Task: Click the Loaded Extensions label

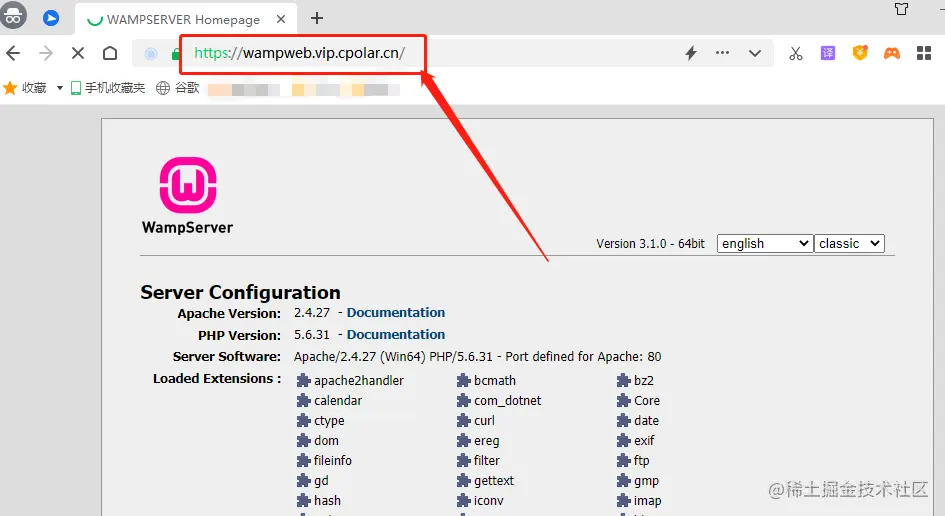Action: 217,379
